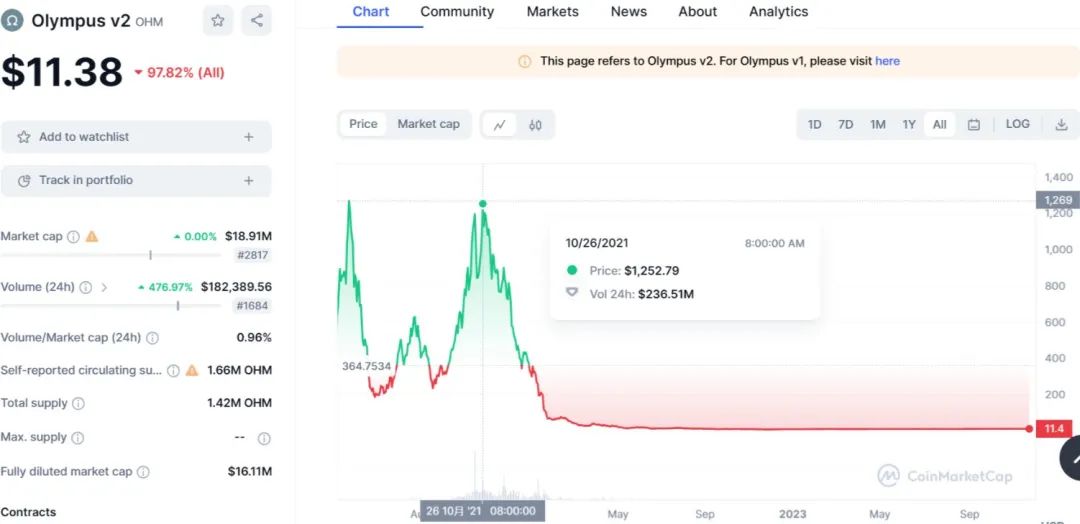Switch to the line chart view icon
Viewport: 1080px width, 524px height.
pos(499,125)
